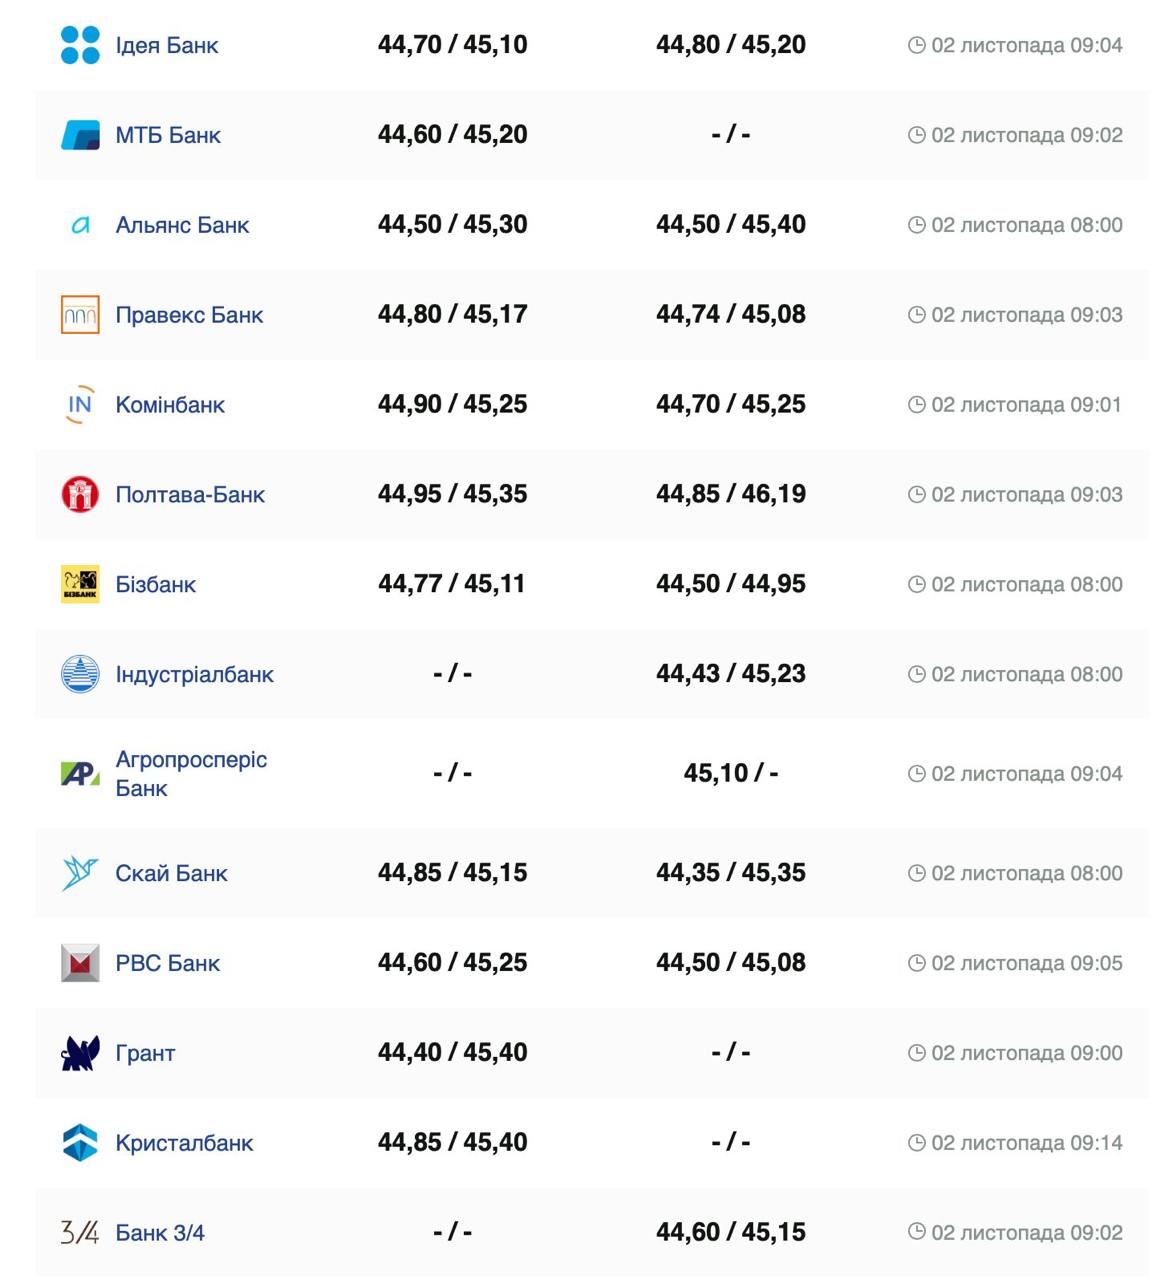Click the РВС Банк red logo

tap(80, 963)
